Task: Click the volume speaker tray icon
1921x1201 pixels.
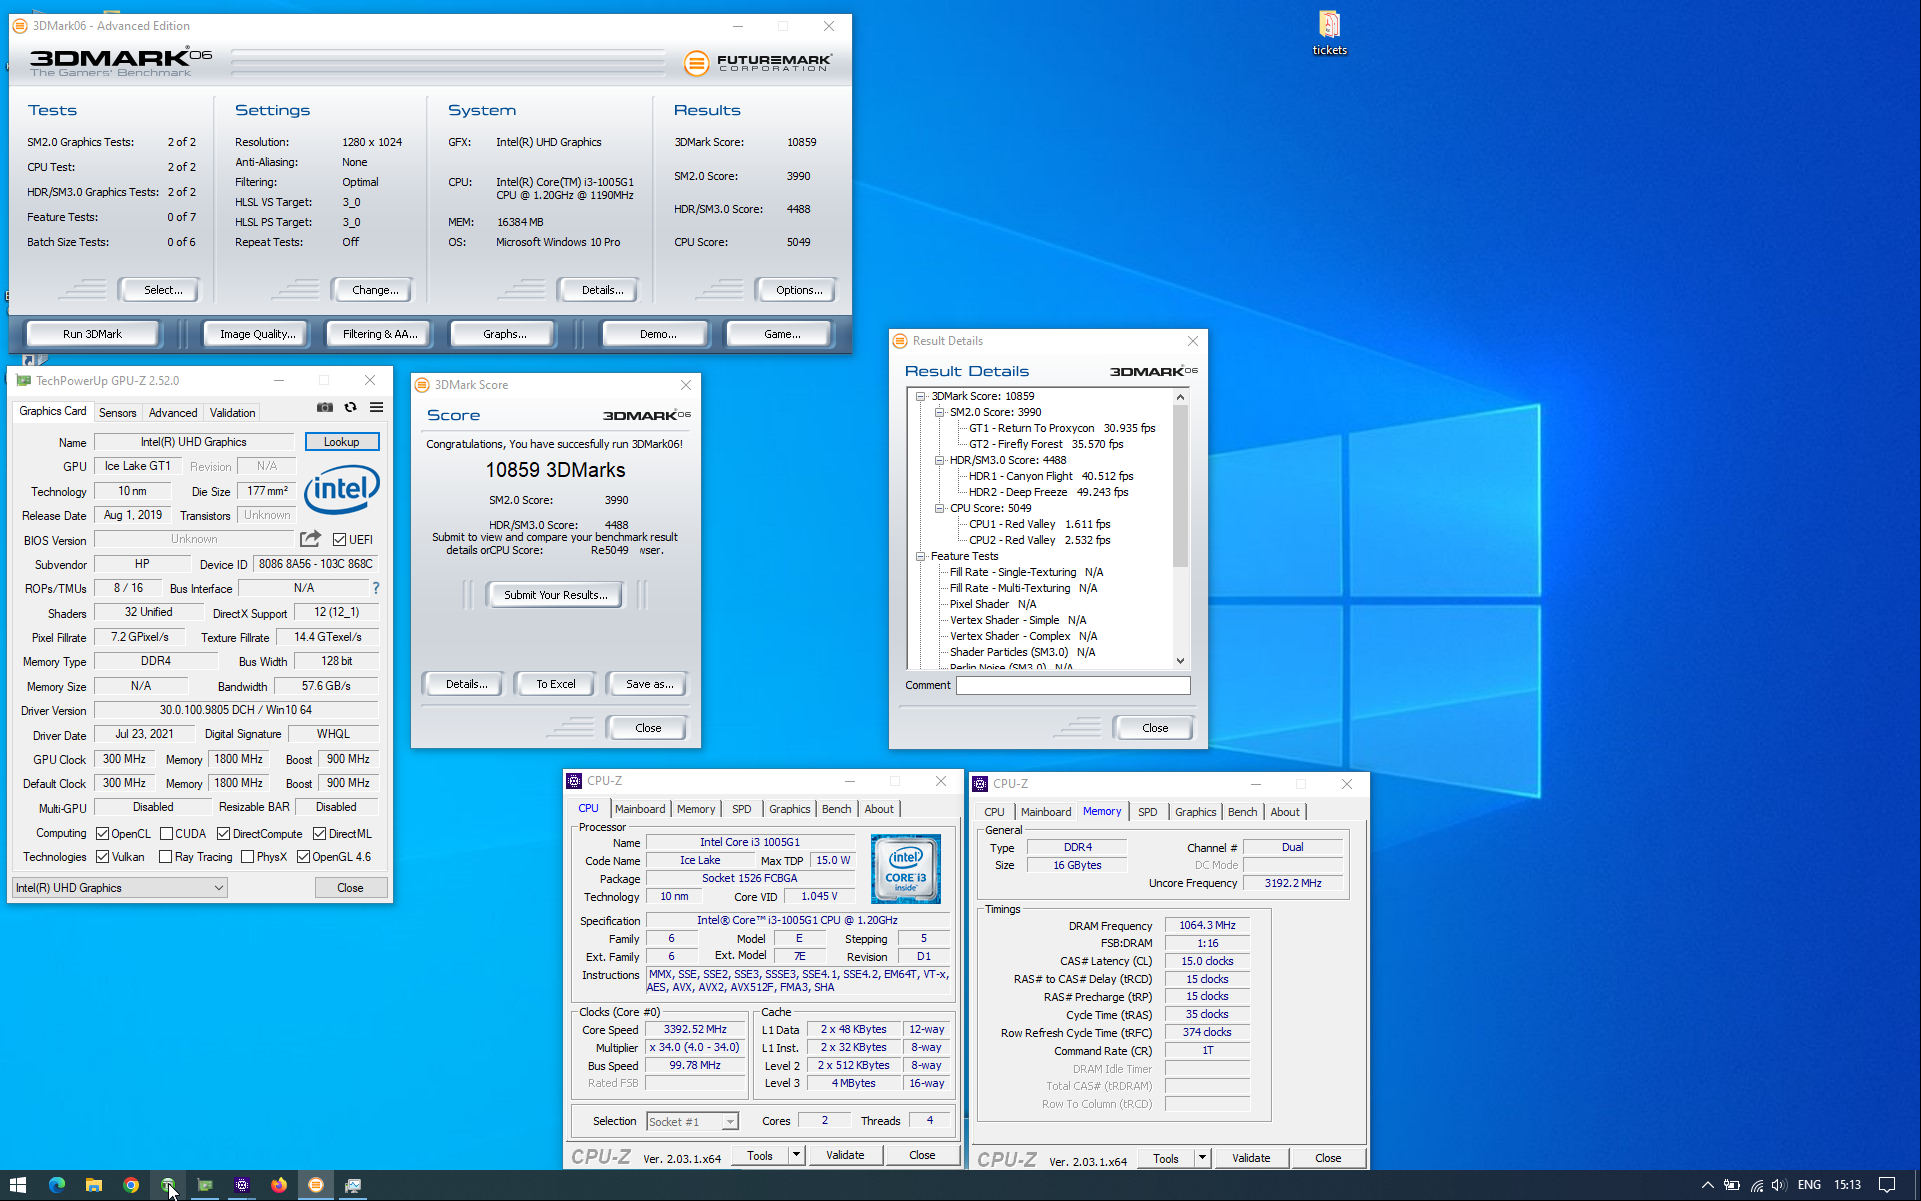Action: (1779, 1185)
